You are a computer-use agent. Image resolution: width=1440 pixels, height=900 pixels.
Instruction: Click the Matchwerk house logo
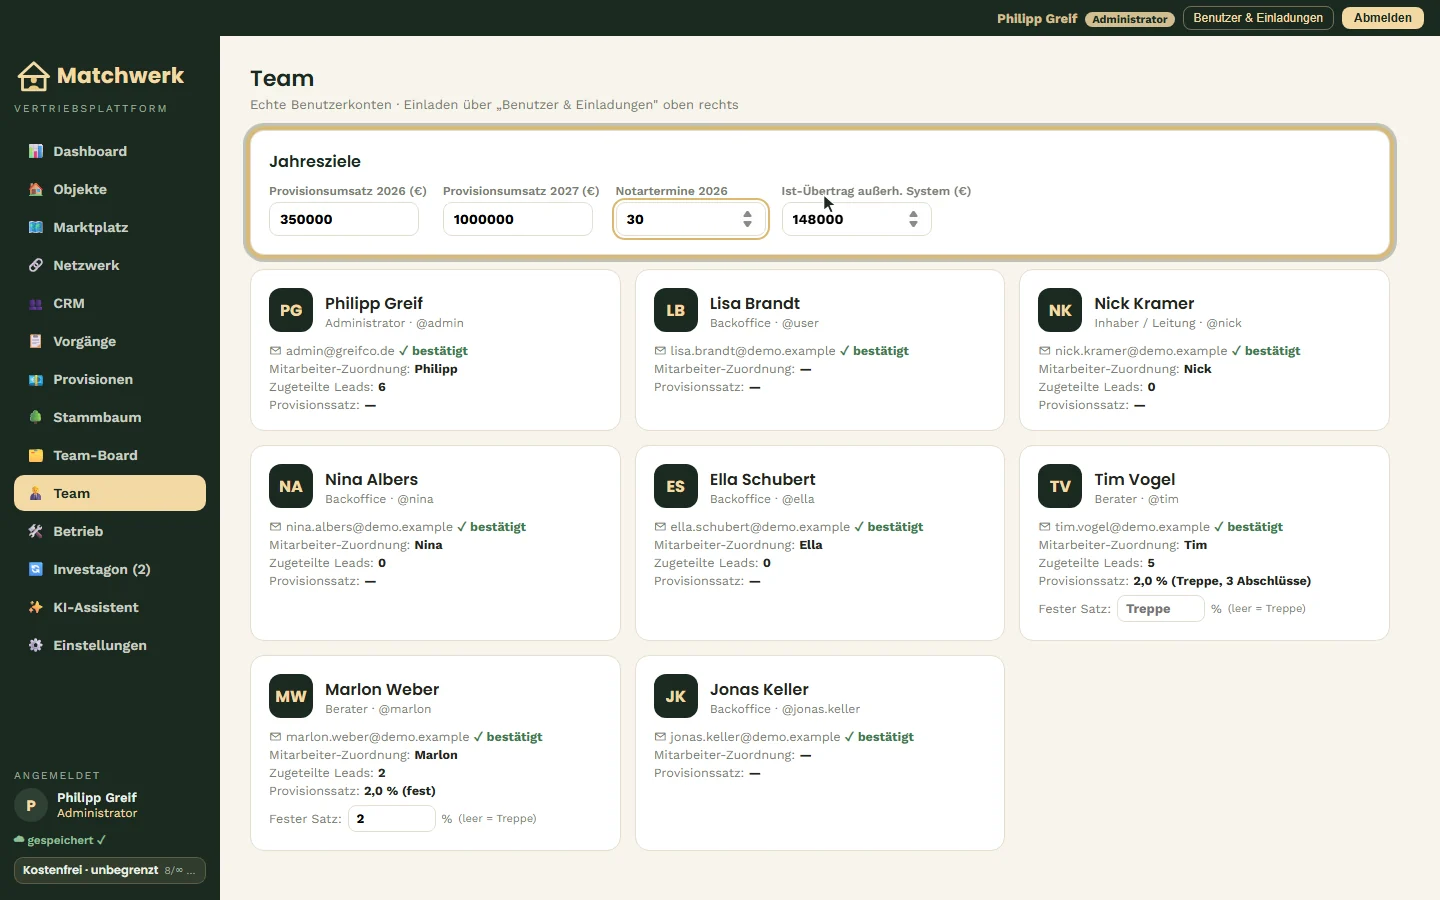[x=33, y=76]
